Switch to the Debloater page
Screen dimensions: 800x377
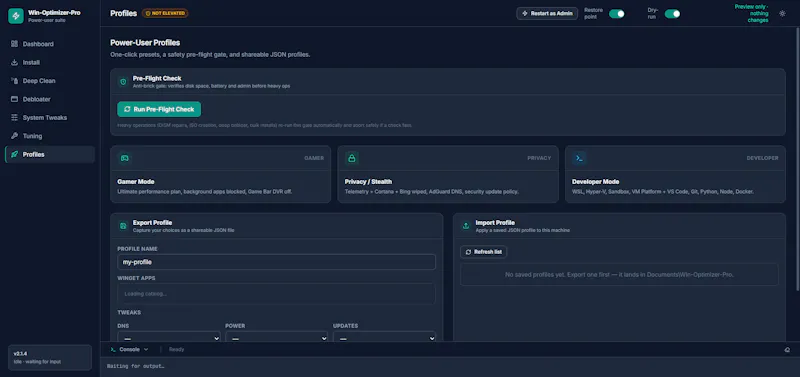coord(50,99)
